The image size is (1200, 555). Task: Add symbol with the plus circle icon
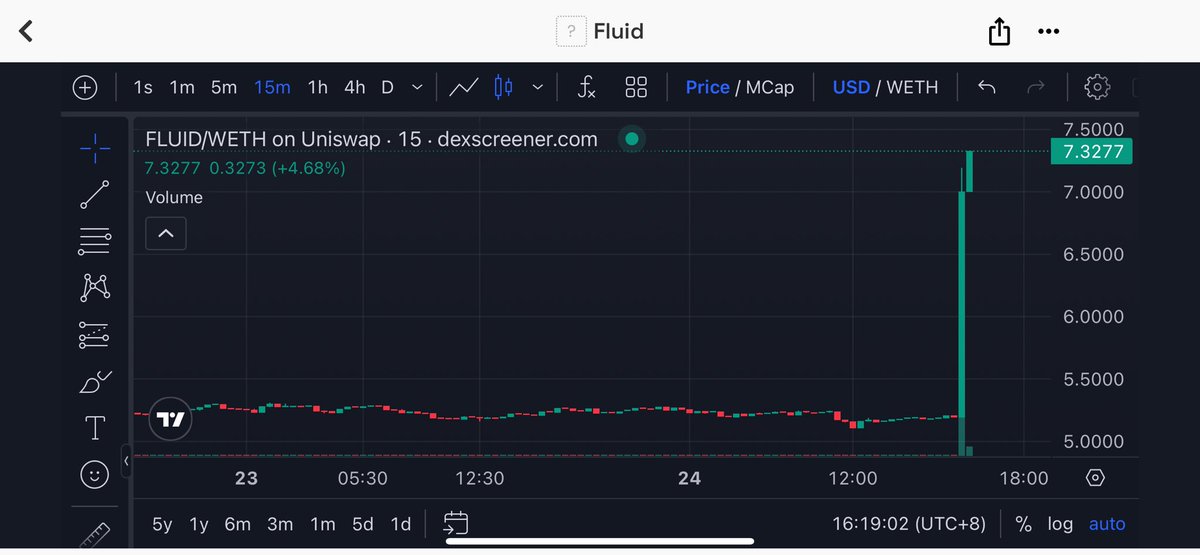pos(85,88)
